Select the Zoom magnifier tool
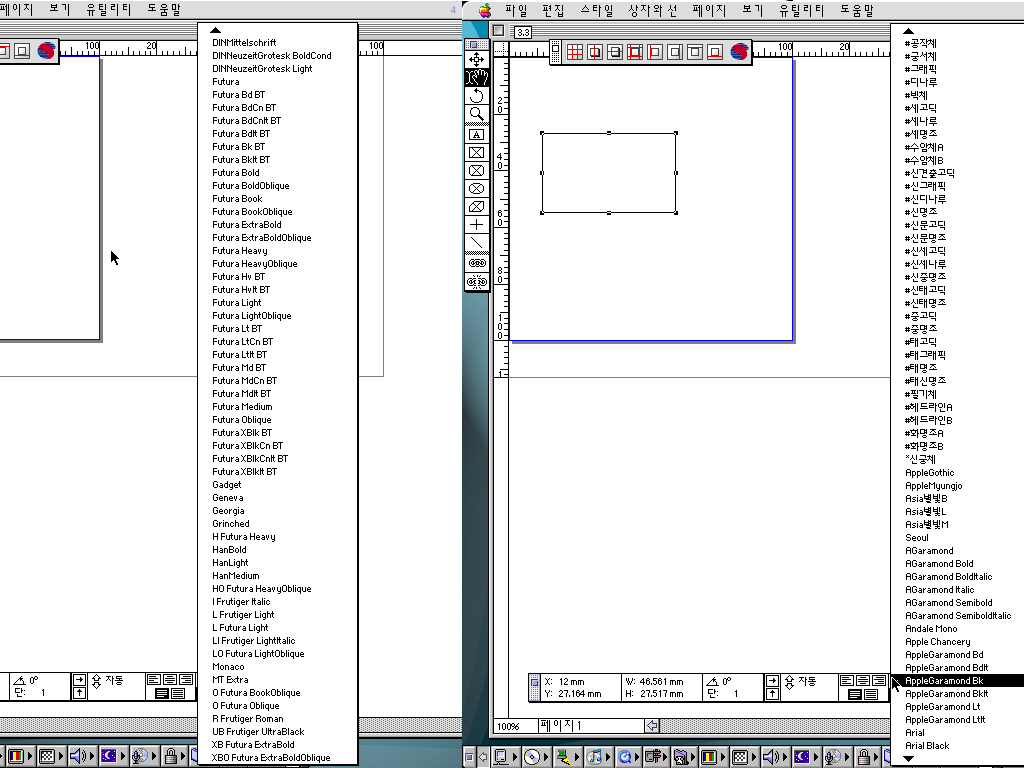The image size is (1024, 768). pos(477,114)
